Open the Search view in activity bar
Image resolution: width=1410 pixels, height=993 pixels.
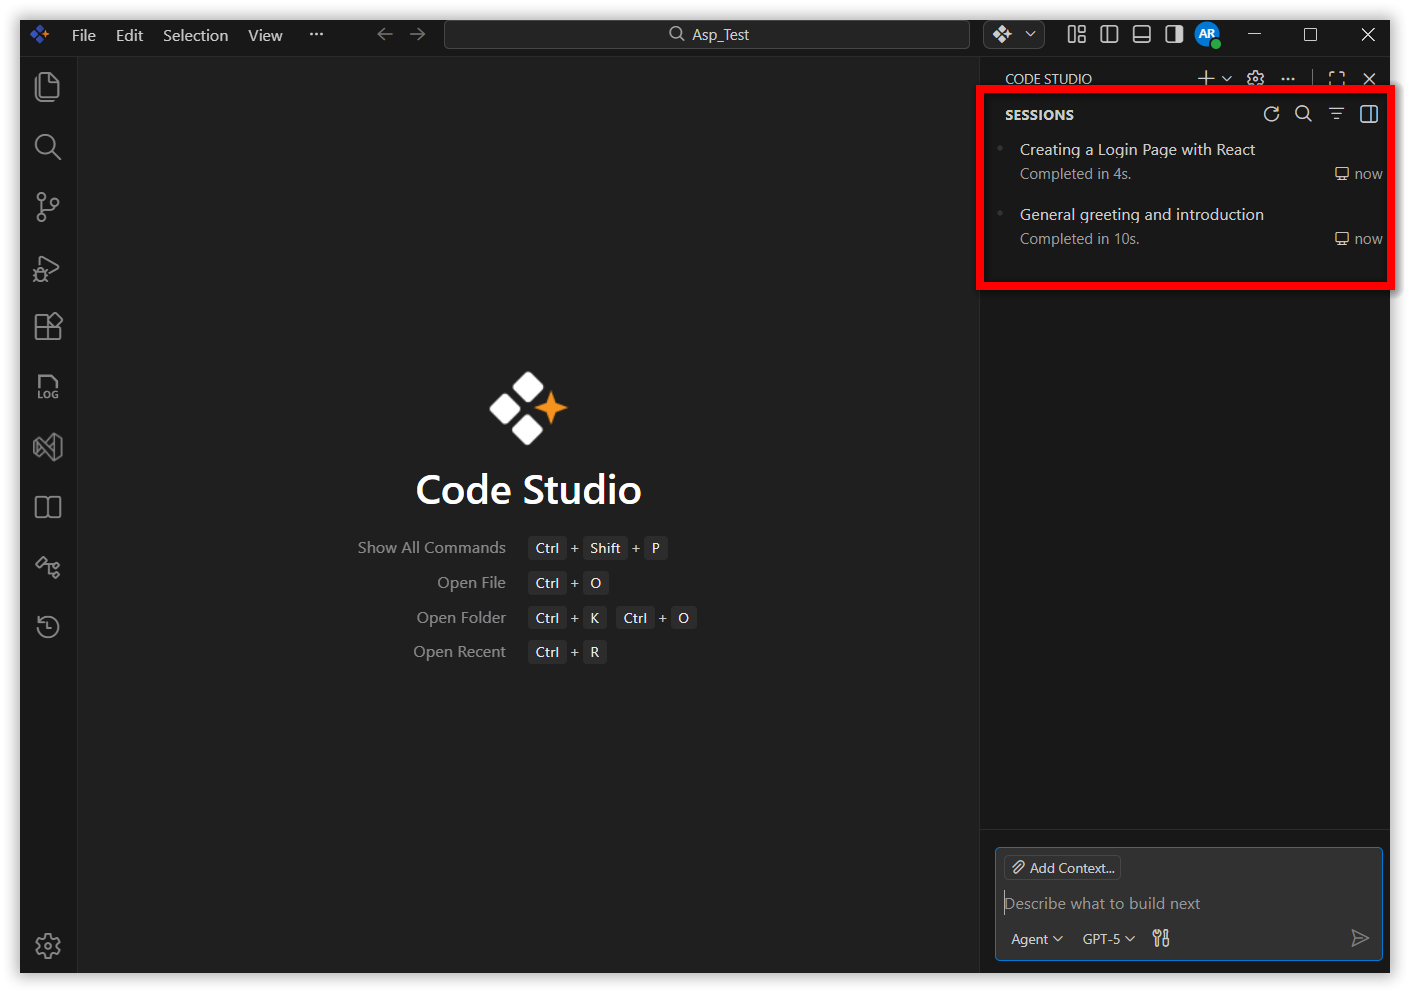pos(47,147)
